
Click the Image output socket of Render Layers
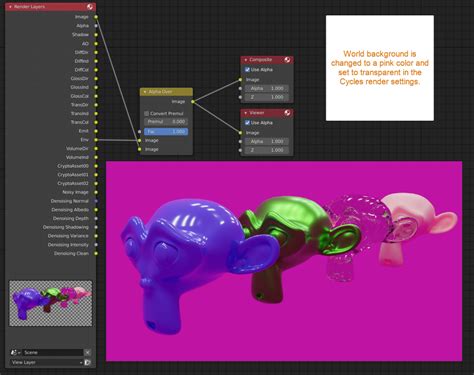(96, 17)
